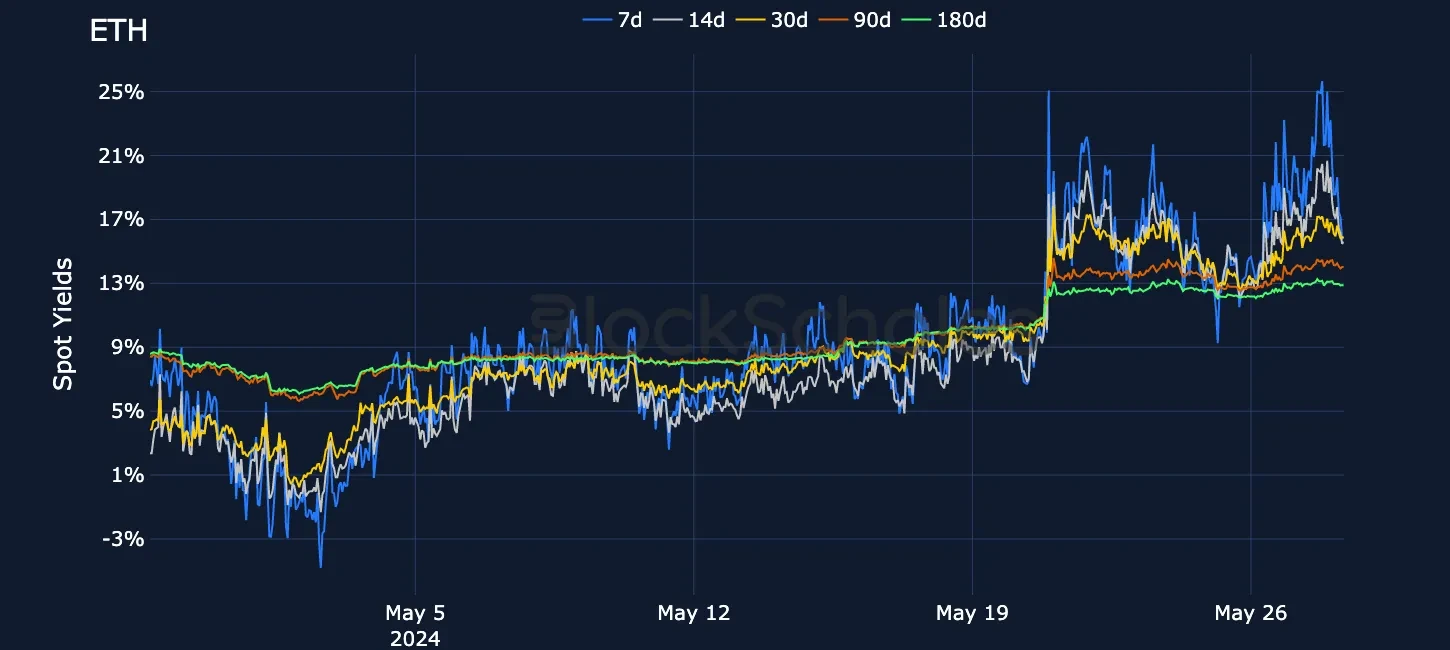Click the ETH chart title

(x=118, y=31)
